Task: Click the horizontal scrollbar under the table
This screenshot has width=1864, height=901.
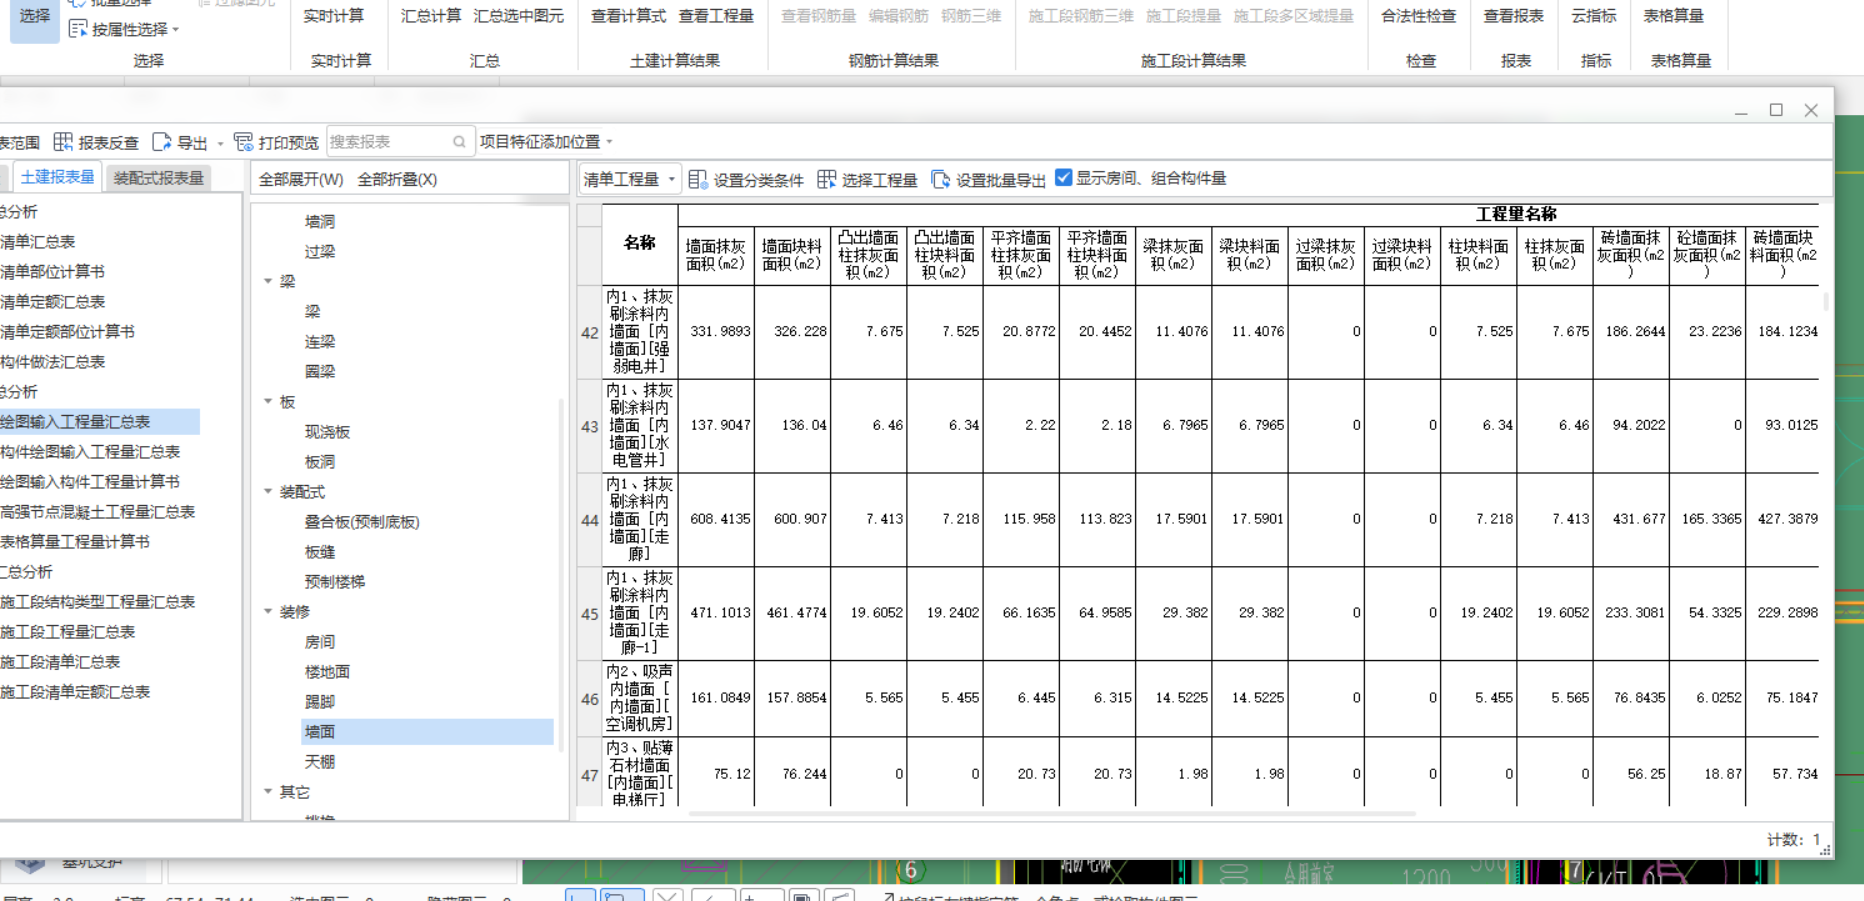Action: [x=1052, y=814]
